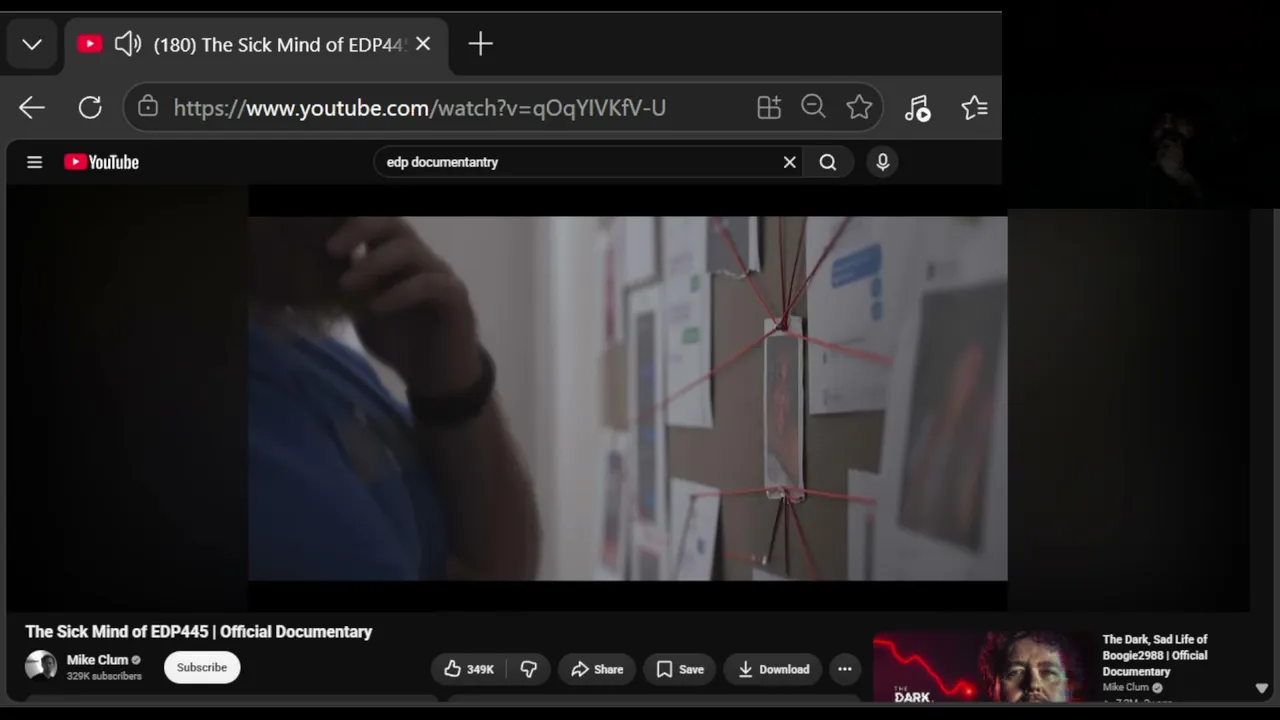
Task: Clear the YouTube search query
Action: (790, 162)
